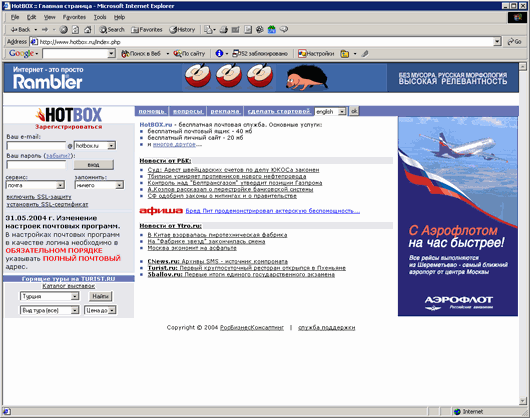Click the Google toolbar search input box
530x418 pixels.
(x=76, y=53)
